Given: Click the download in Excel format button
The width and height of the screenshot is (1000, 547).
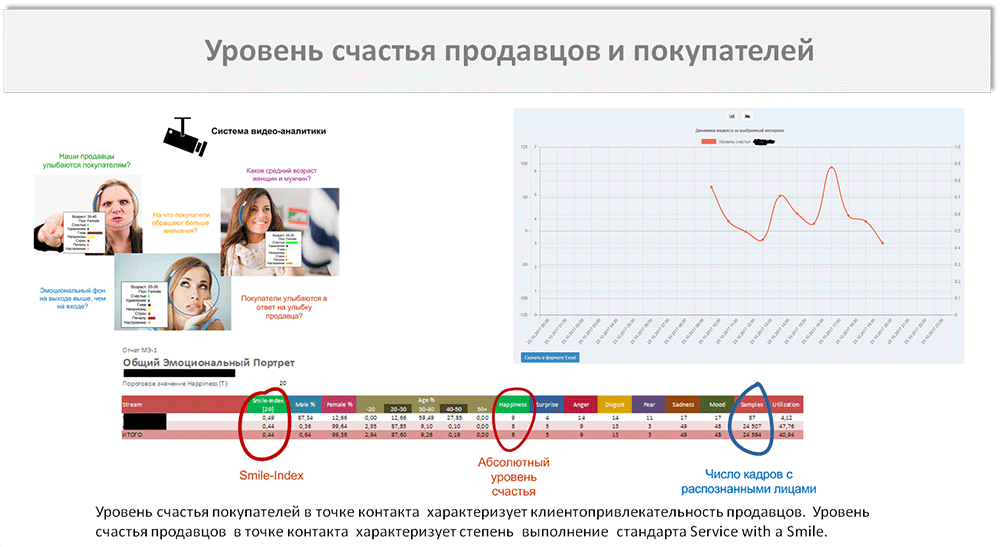Looking at the screenshot, I should tap(549, 357).
